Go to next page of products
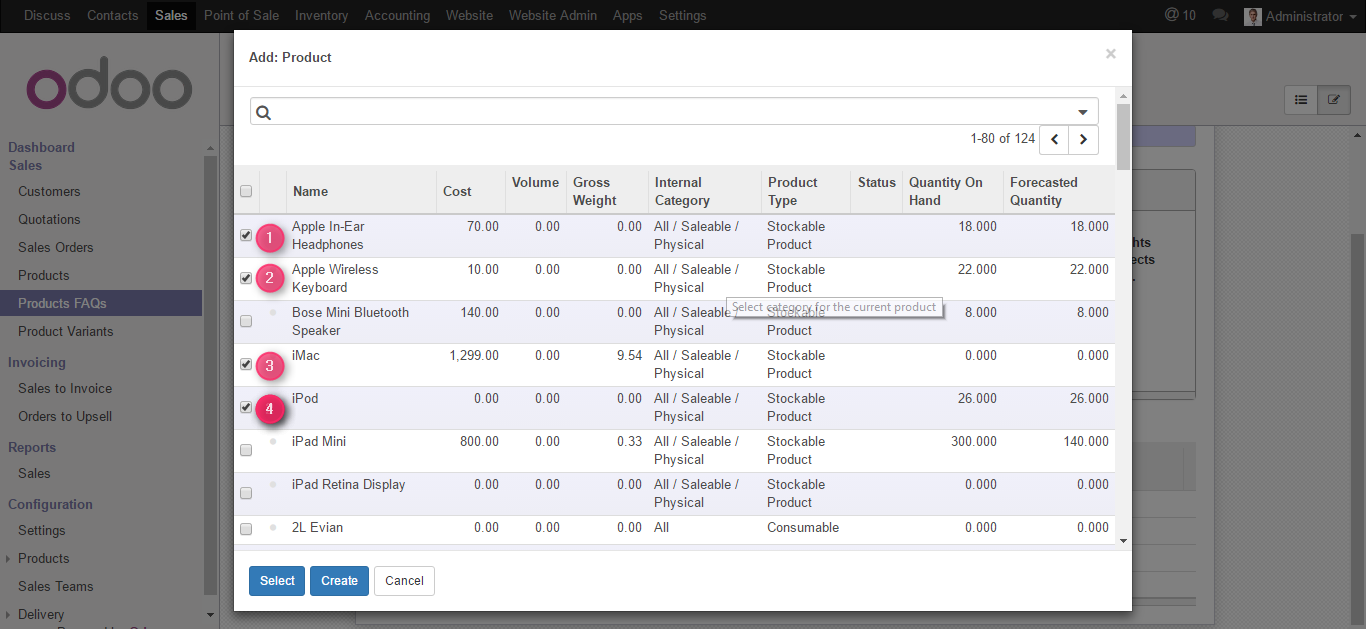Image resolution: width=1366 pixels, height=629 pixels. point(1083,140)
